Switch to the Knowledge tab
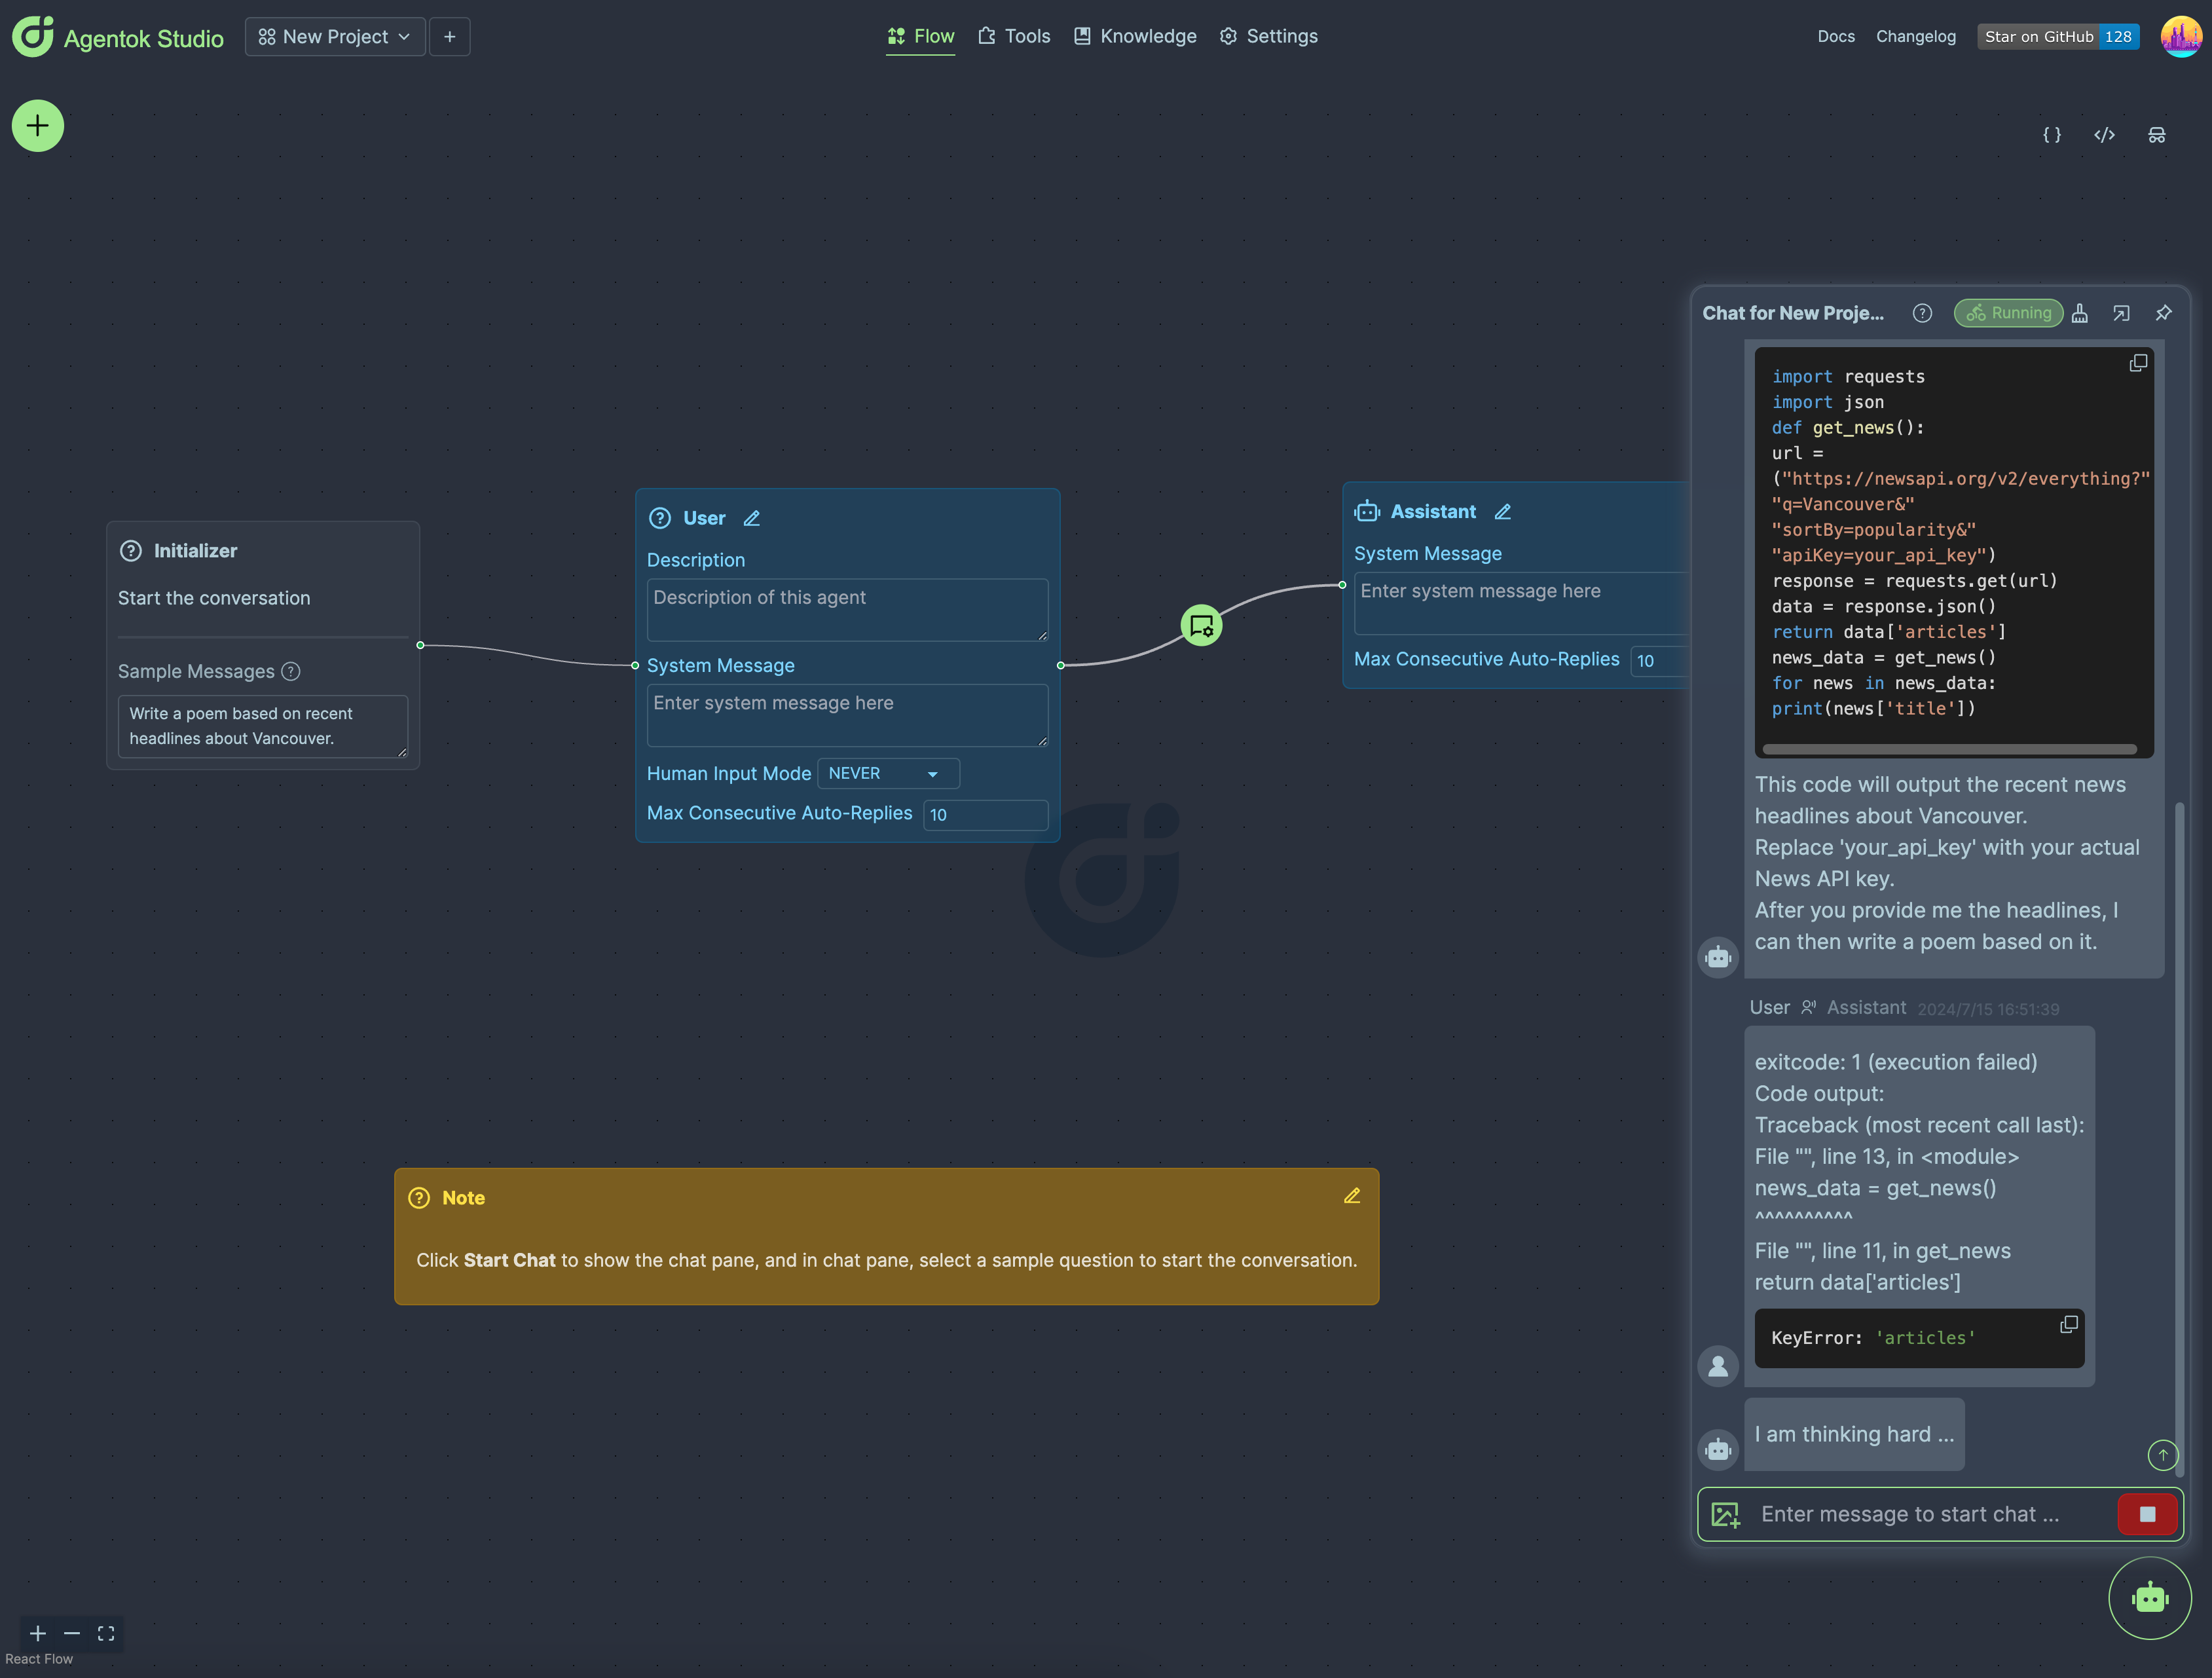Viewport: 2212px width, 1678px height. click(1135, 37)
